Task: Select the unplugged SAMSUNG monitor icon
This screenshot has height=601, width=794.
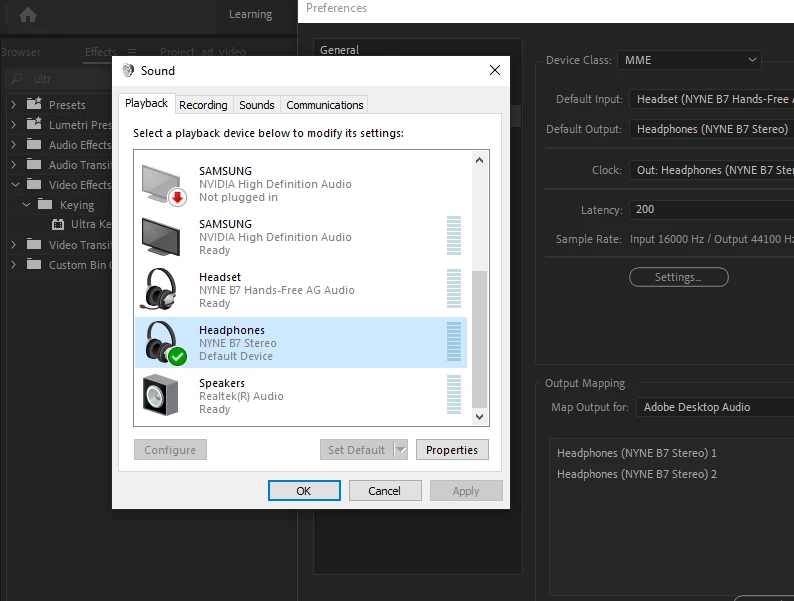Action: pyautogui.click(x=164, y=185)
